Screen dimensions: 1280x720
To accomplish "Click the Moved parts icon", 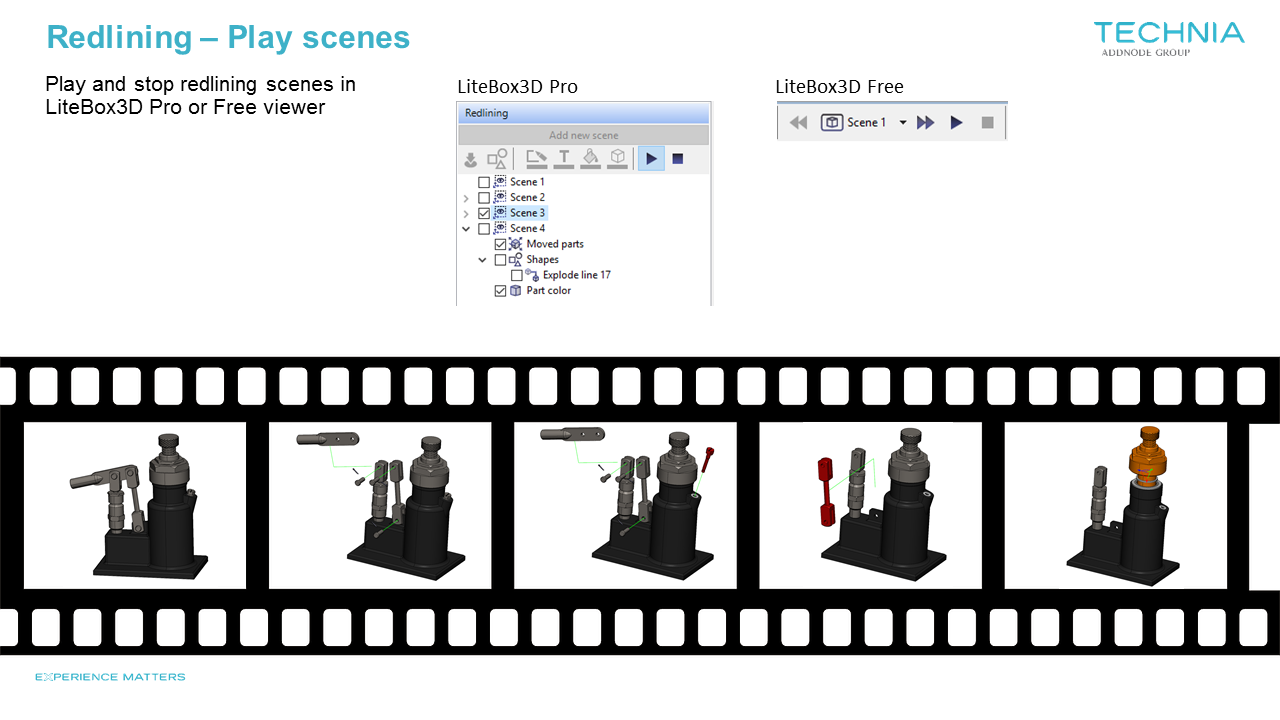I will [516, 244].
